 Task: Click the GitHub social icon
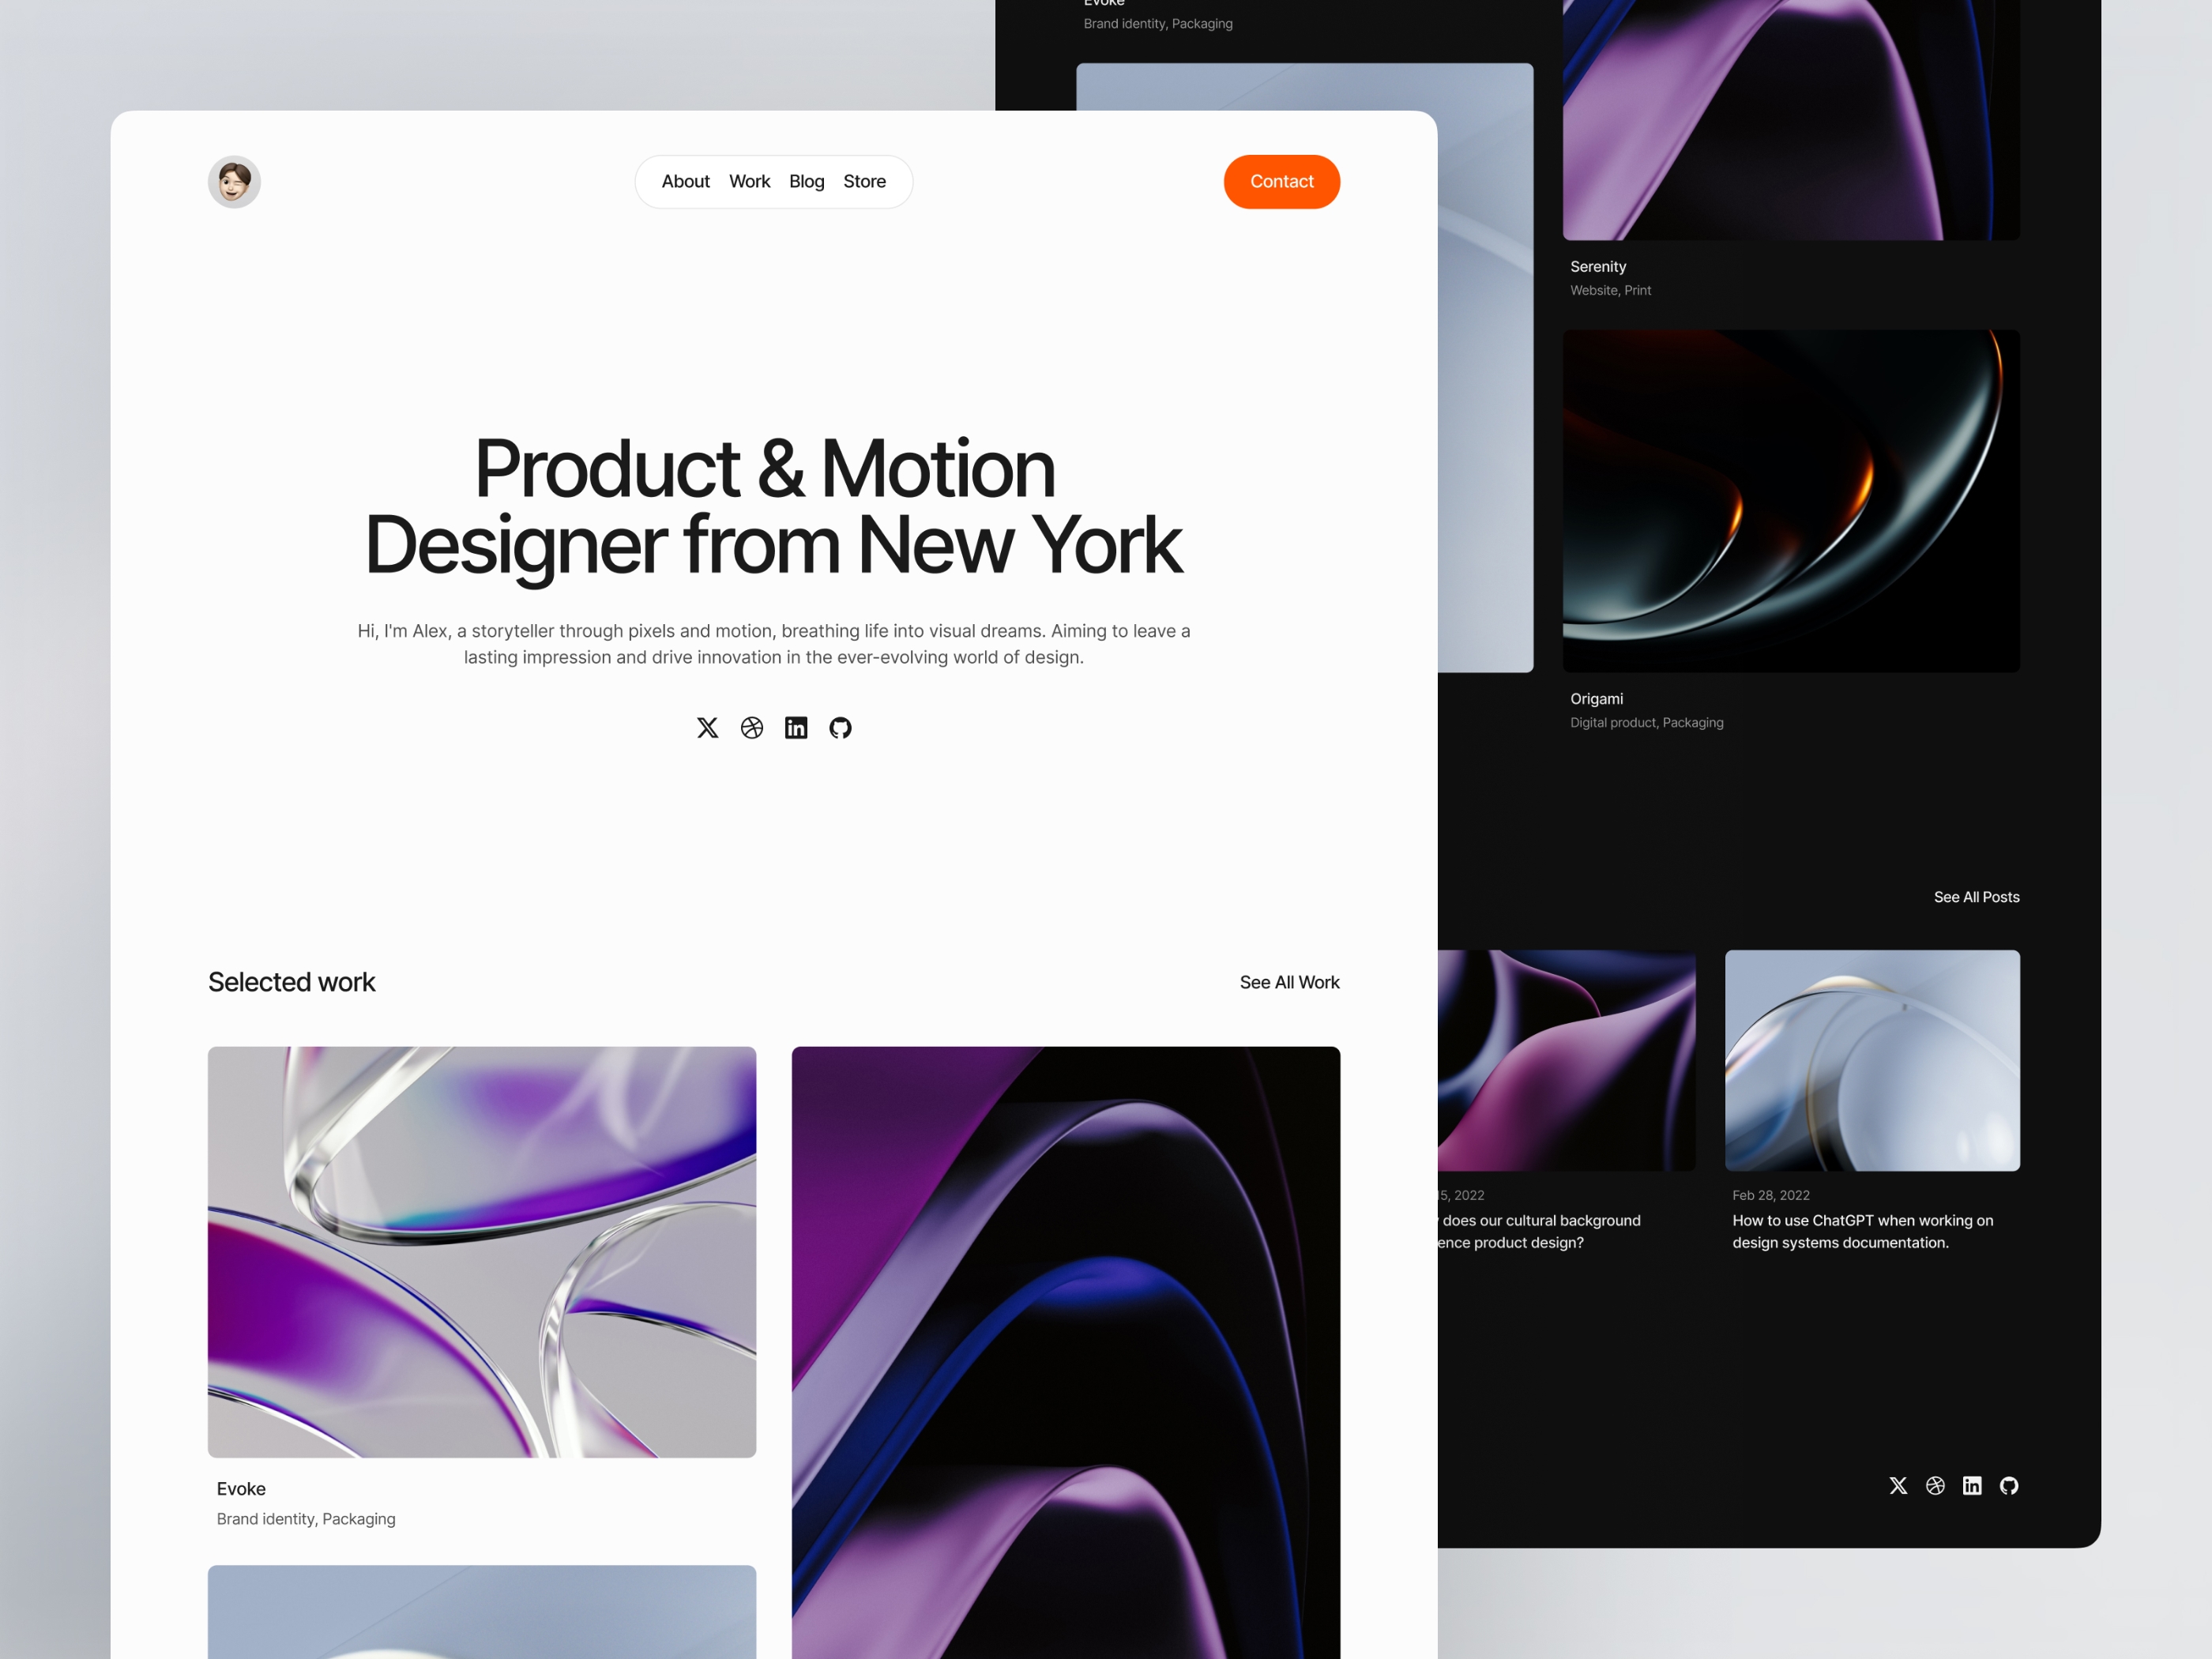pyautogui.click(x=841, y=728)
